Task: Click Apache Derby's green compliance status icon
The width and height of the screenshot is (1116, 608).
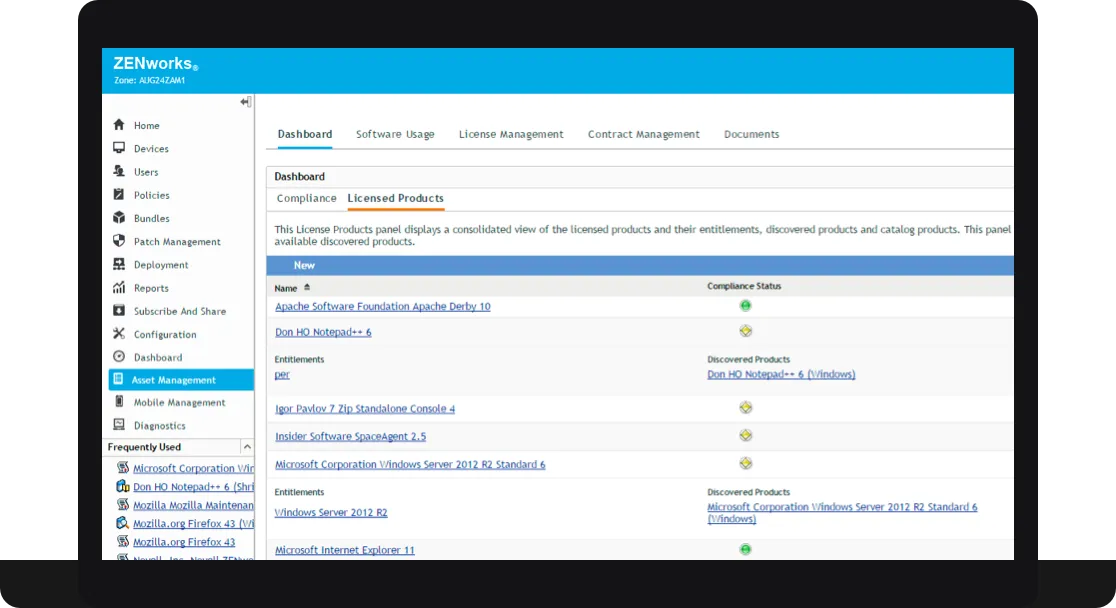Action: 745,305
